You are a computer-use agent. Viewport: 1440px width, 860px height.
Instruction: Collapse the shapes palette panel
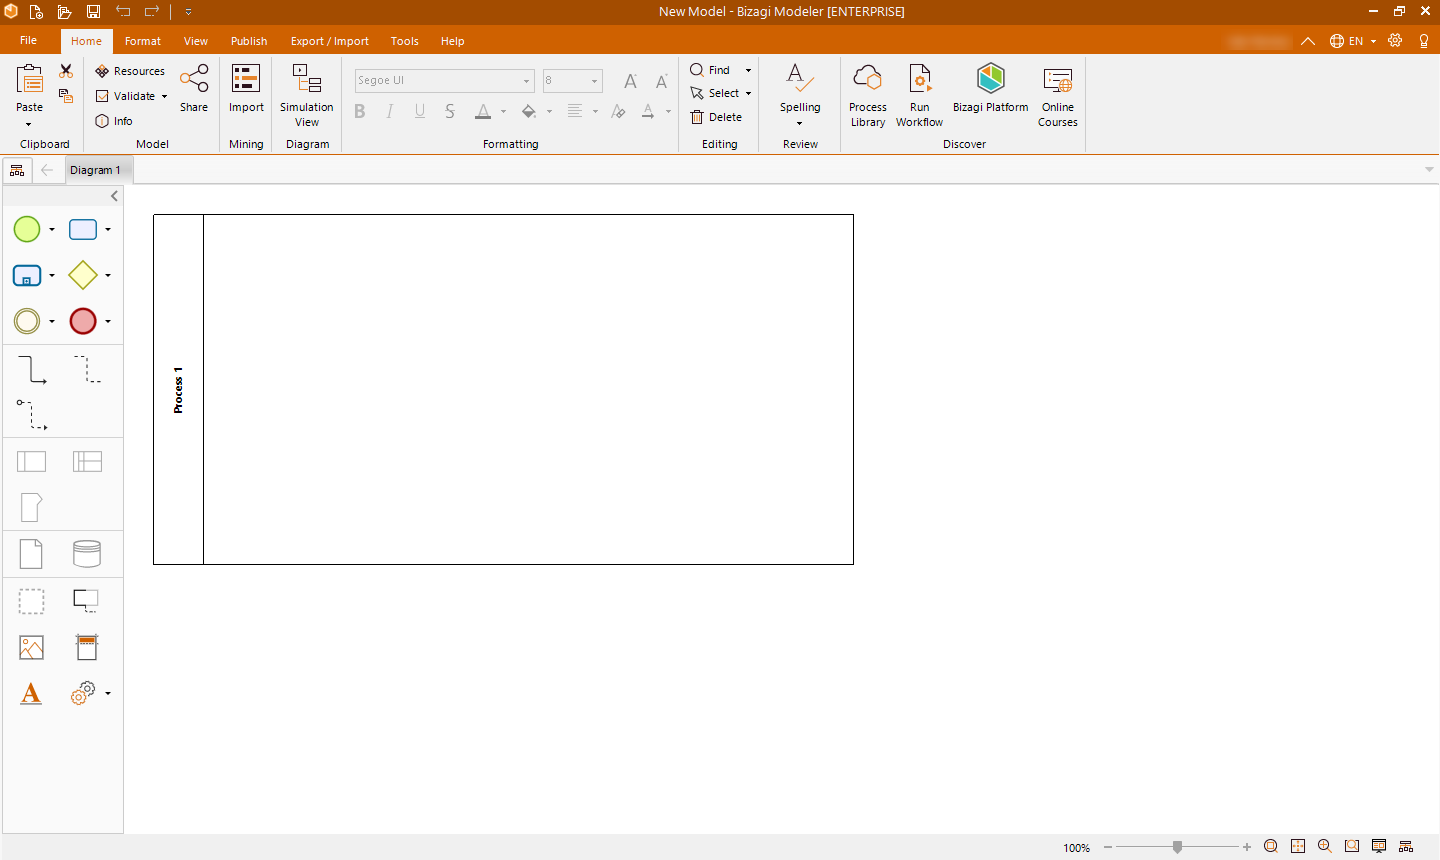(114, 196)
